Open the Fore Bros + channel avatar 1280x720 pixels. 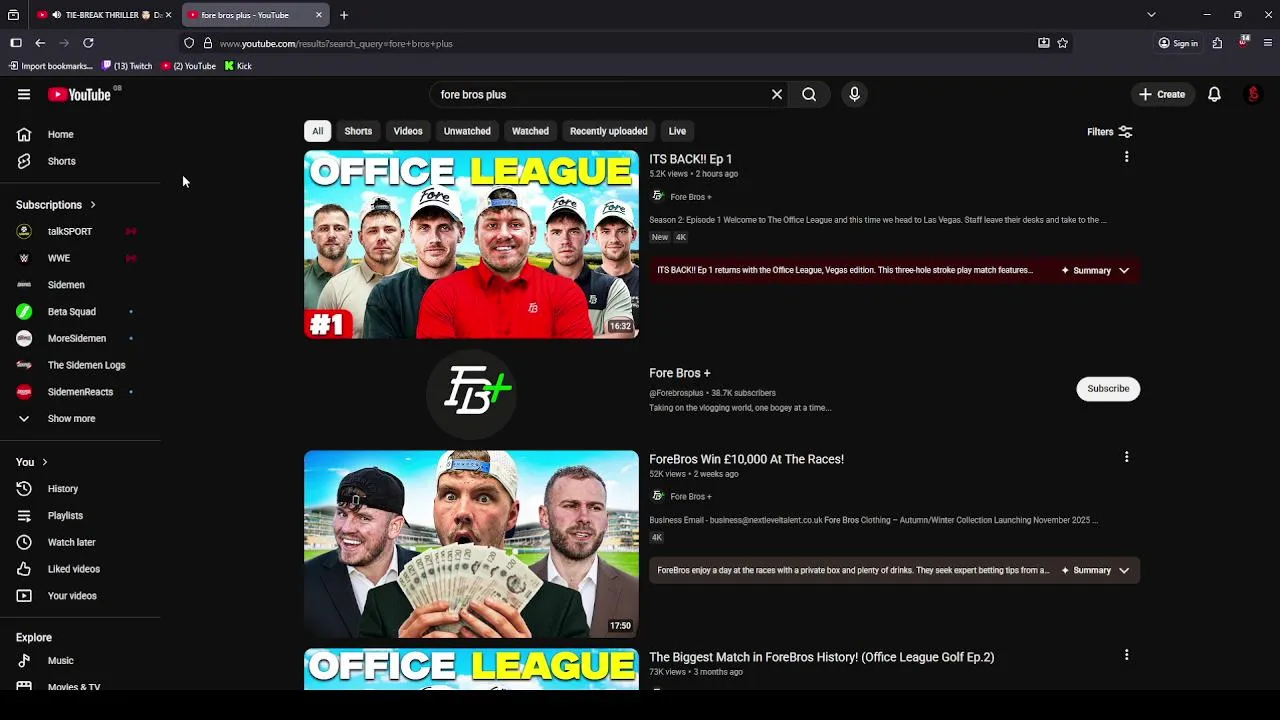[x=471, y=392]
